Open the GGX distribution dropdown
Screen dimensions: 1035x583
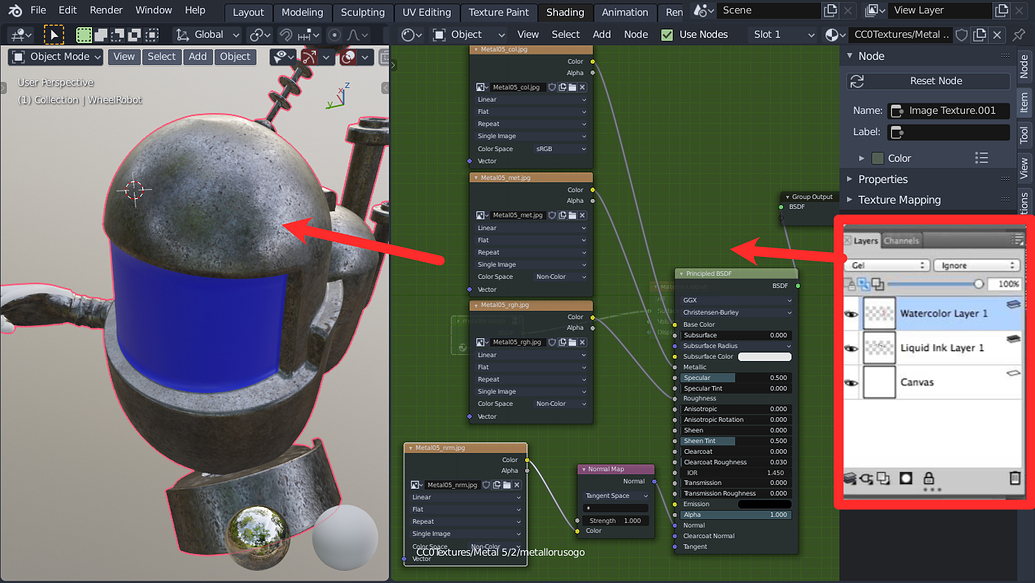tap(736, 300)
